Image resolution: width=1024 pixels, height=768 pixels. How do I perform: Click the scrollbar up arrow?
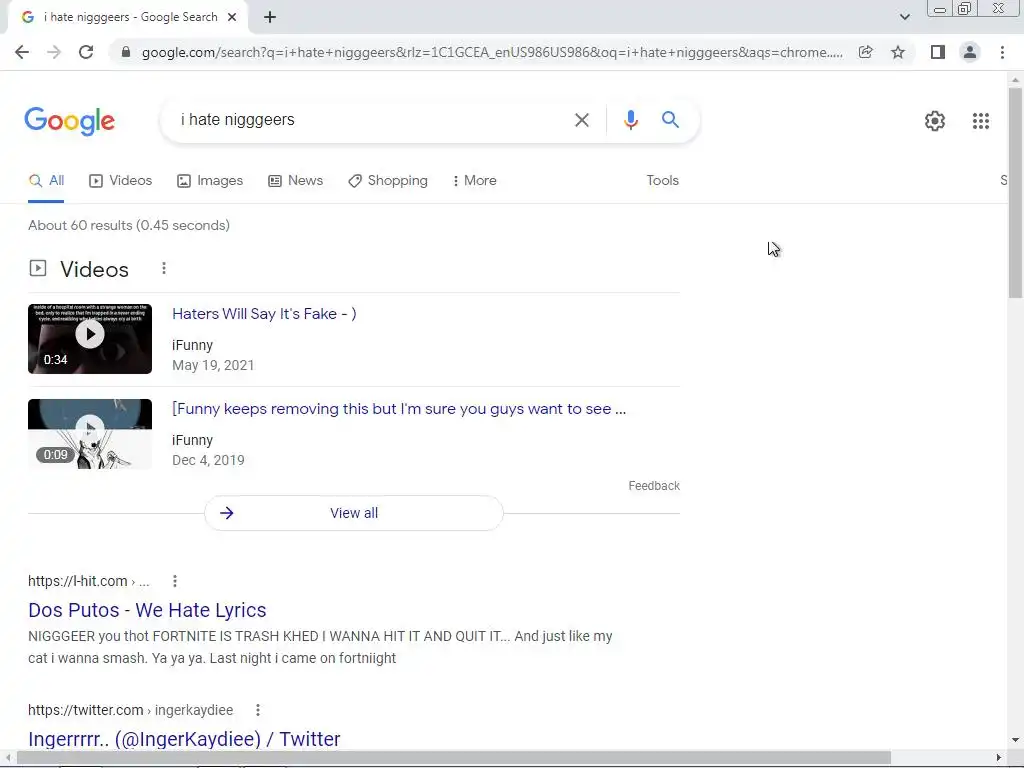1016,80
